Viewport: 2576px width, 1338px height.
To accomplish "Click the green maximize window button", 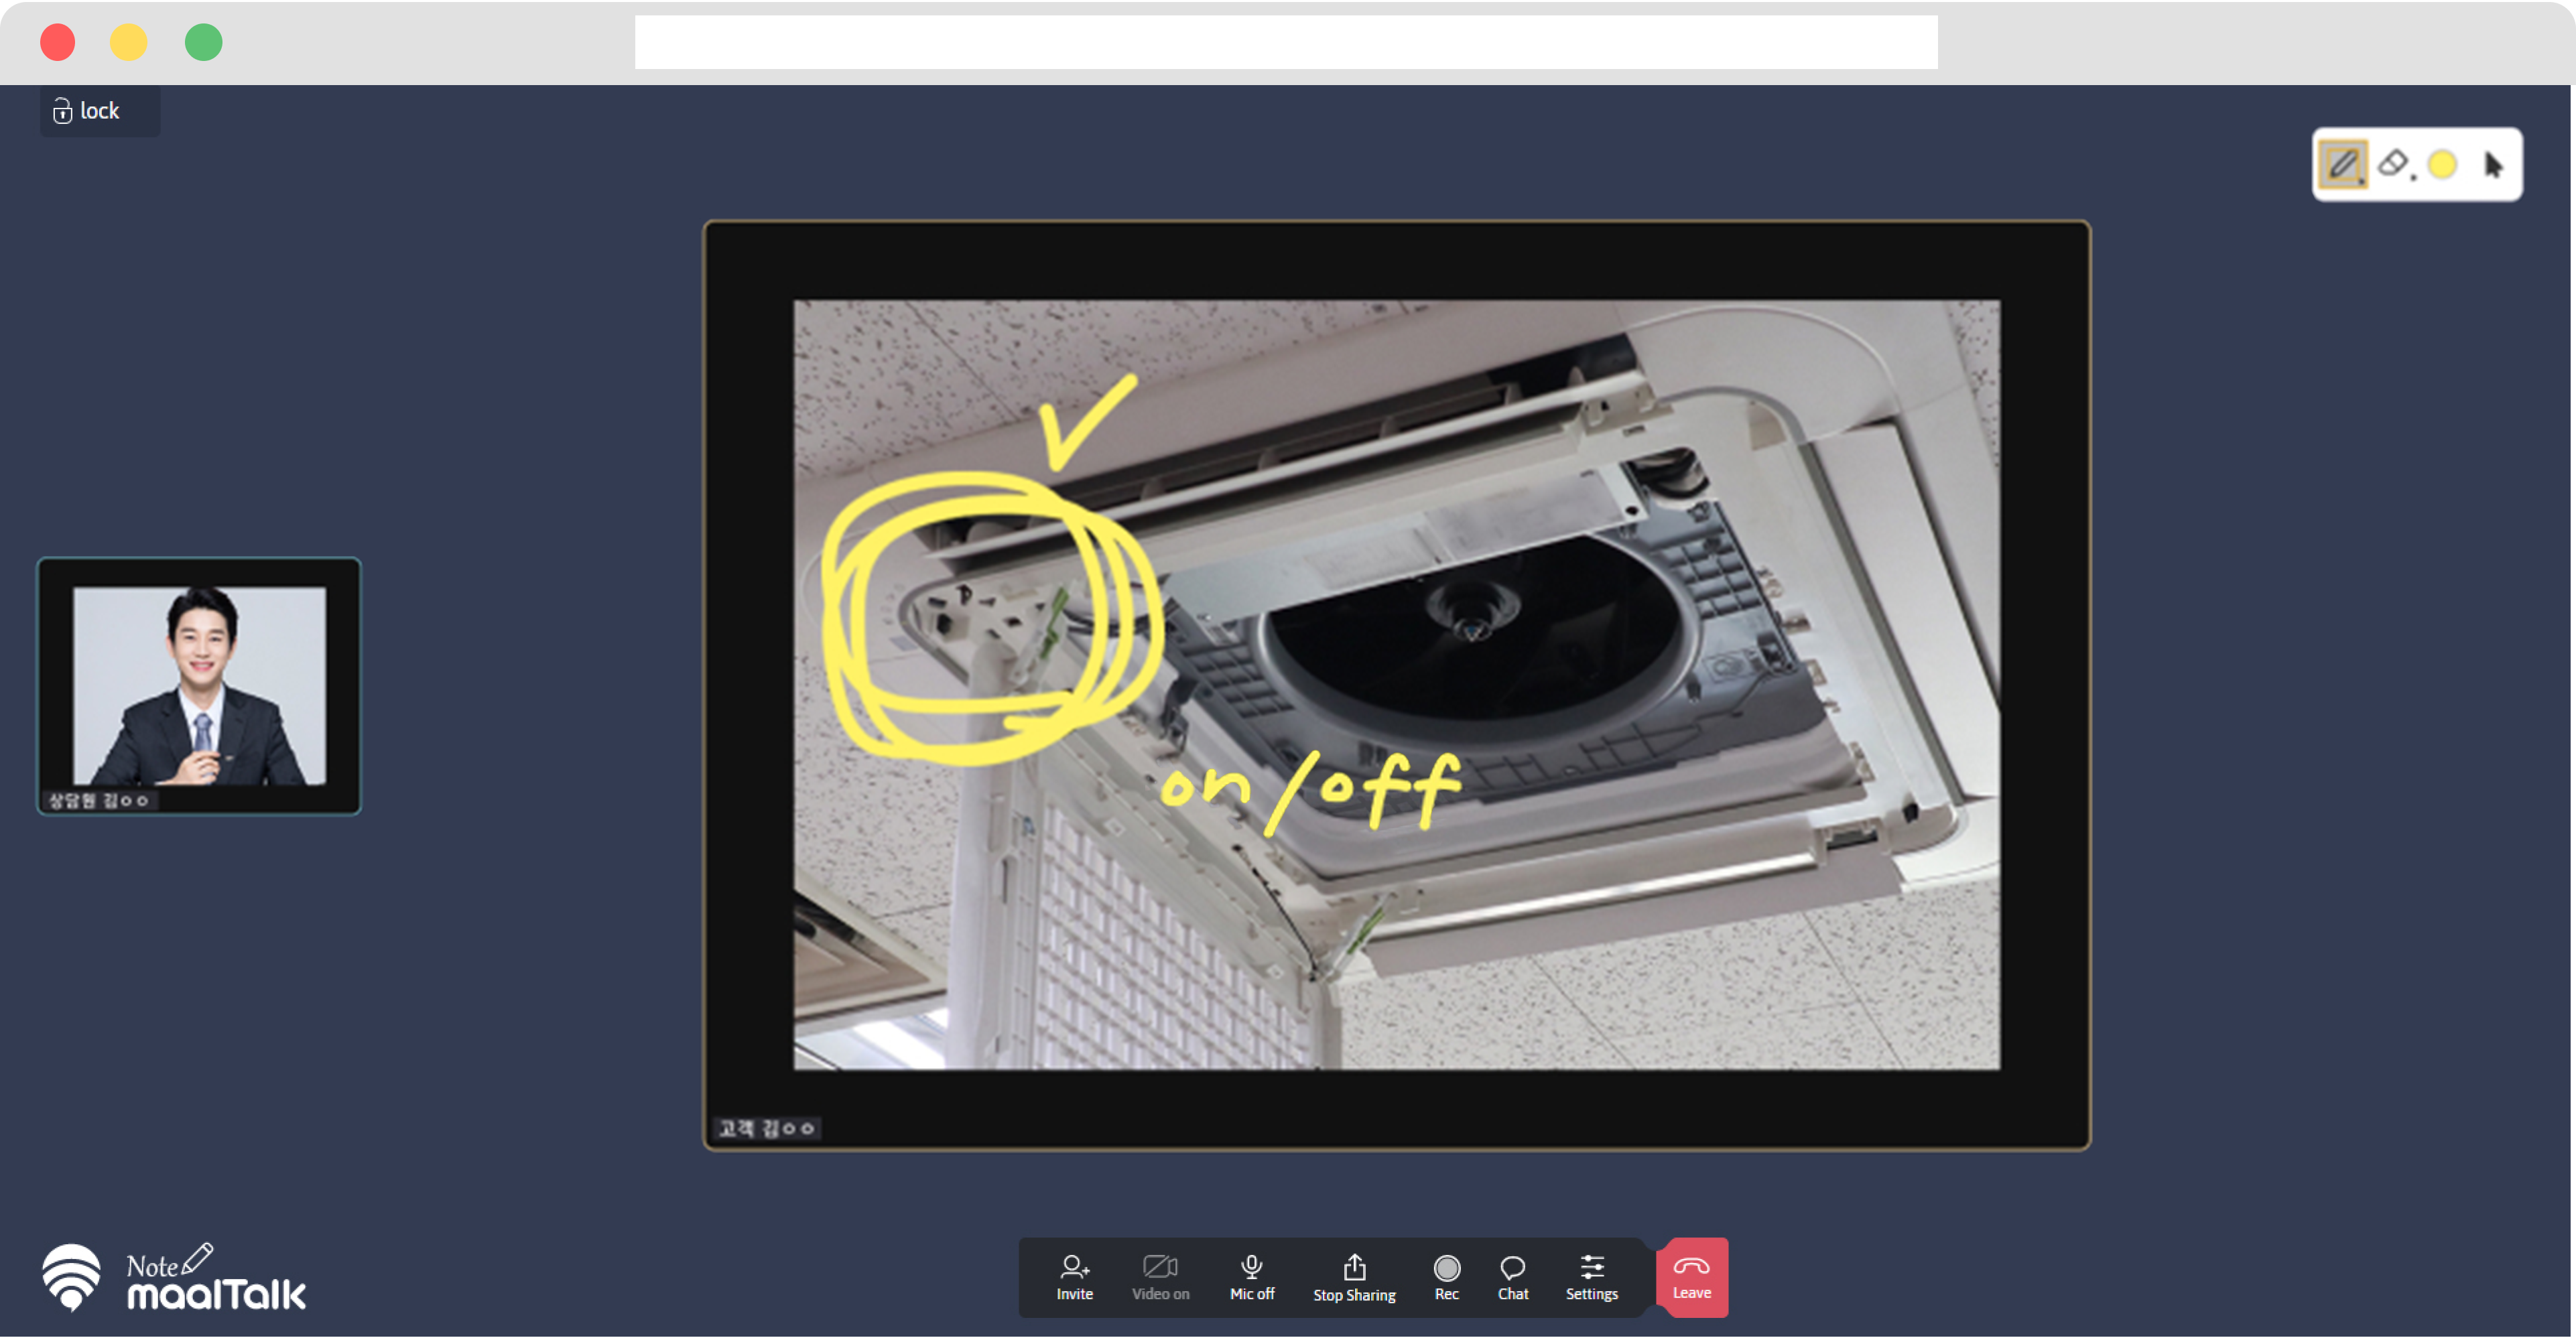I will pos(203,42).
